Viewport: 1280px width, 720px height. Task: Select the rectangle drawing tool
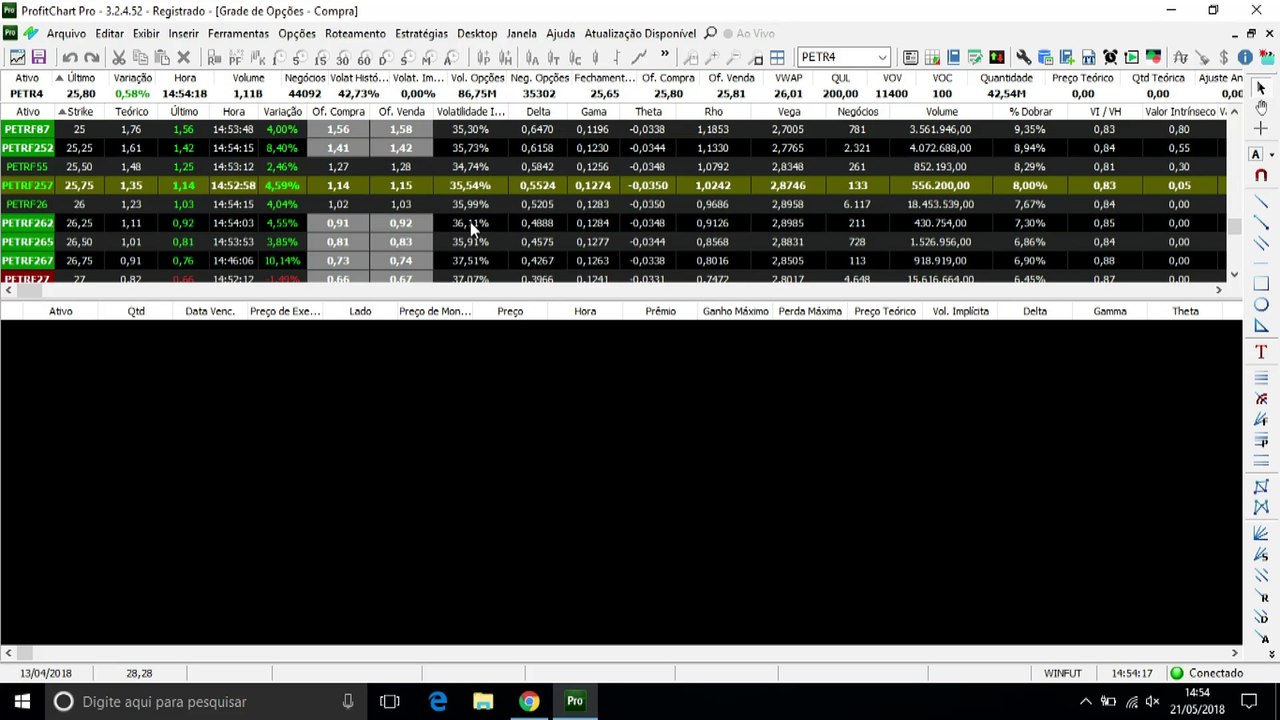pos(1261,284)
